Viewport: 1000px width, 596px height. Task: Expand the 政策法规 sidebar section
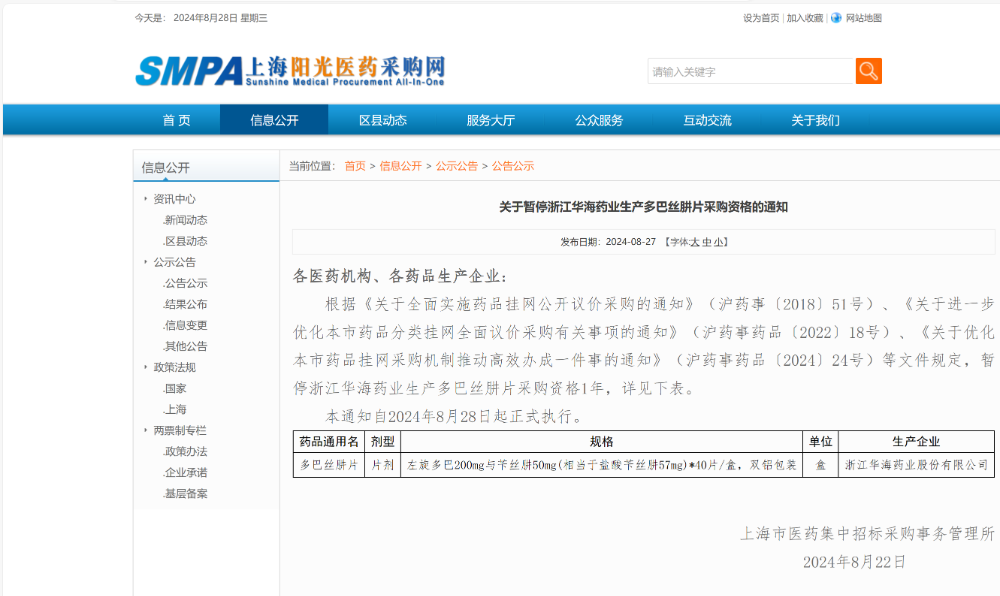174,367
